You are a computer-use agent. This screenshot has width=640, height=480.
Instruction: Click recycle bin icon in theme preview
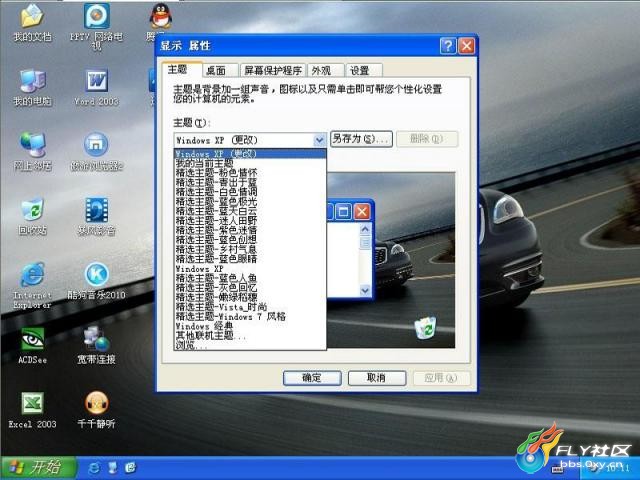425,328
